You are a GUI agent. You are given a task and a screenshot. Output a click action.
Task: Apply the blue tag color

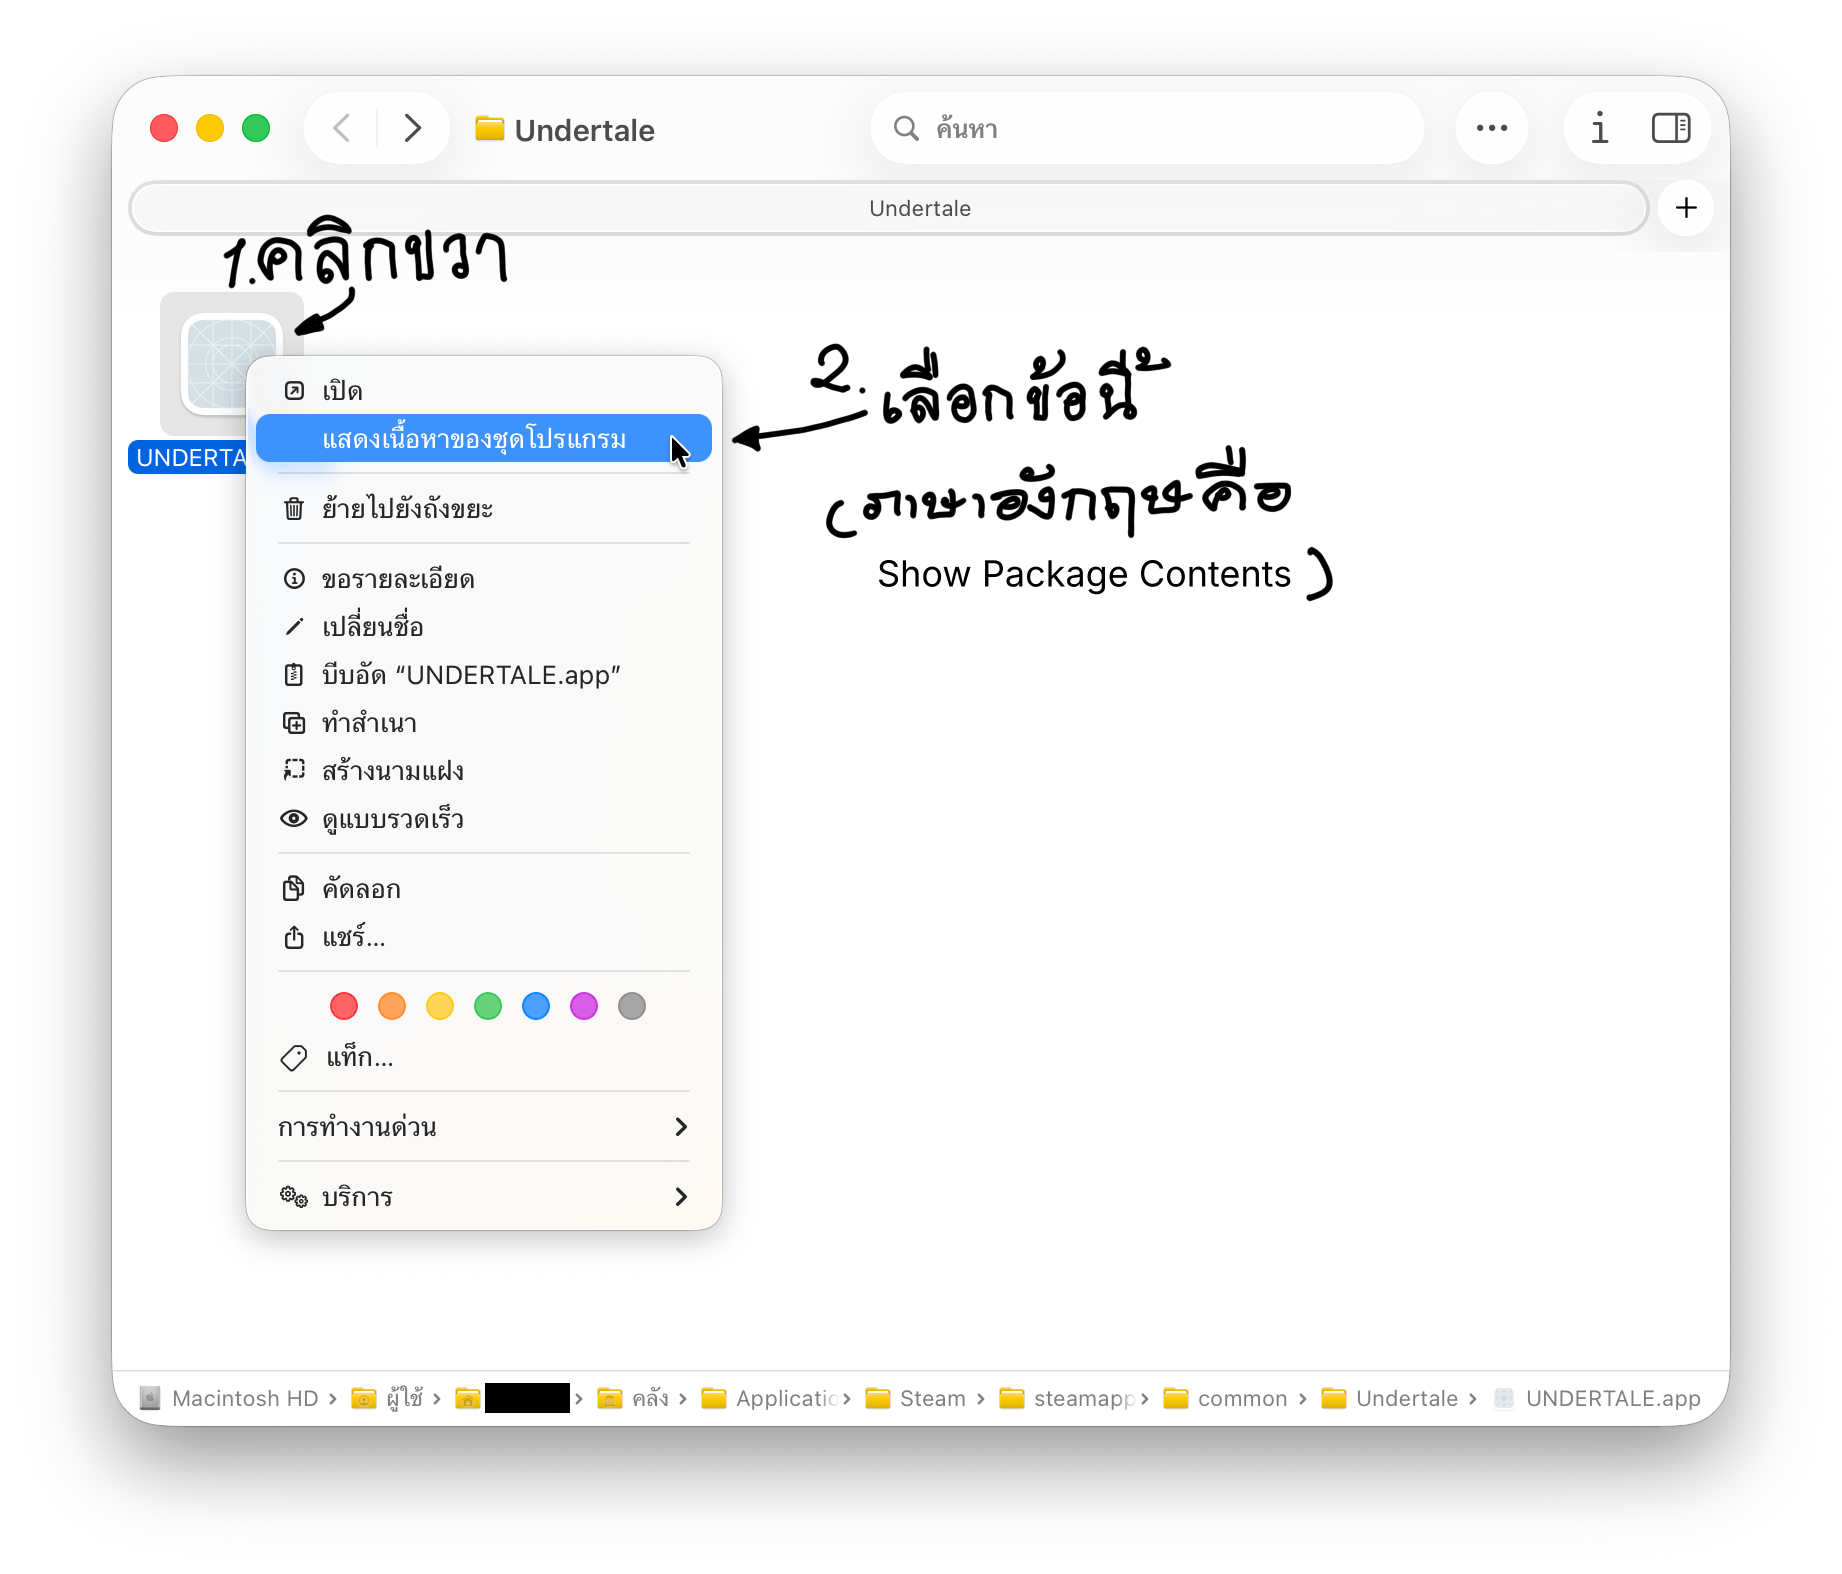pyautogui.click(x=536, y=1006)
